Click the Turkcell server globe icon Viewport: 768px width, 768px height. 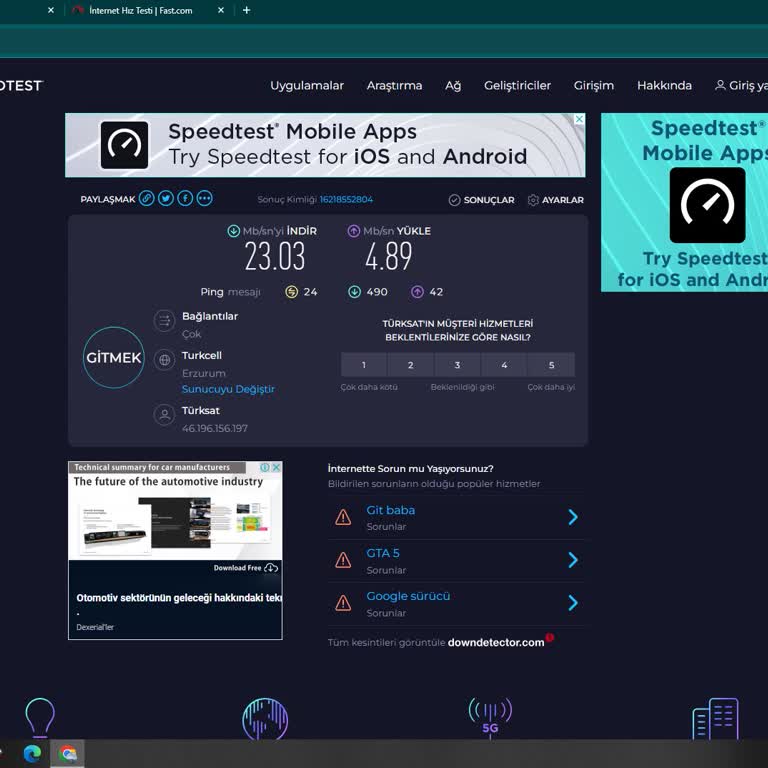[x=165, y=360]
